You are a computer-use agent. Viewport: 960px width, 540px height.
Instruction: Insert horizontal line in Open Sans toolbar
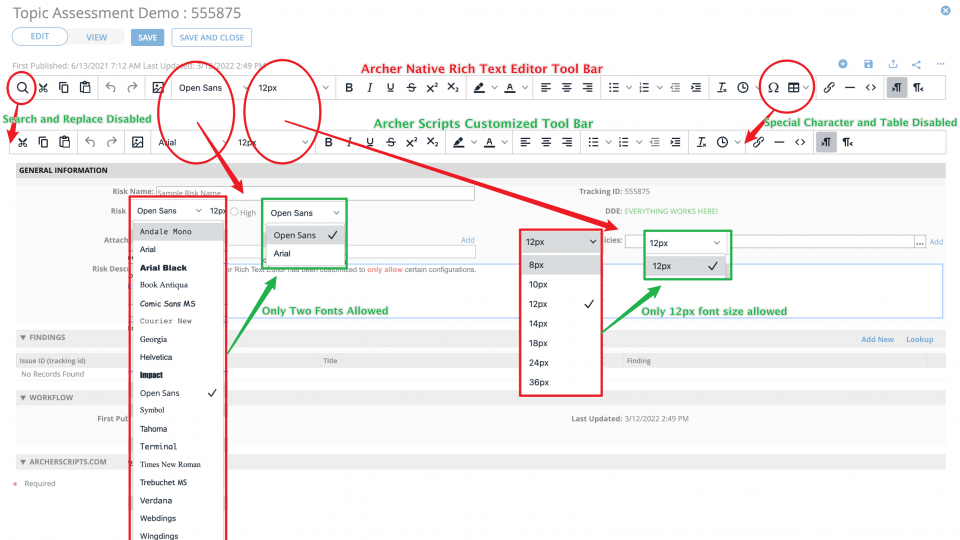pos(850,88)
